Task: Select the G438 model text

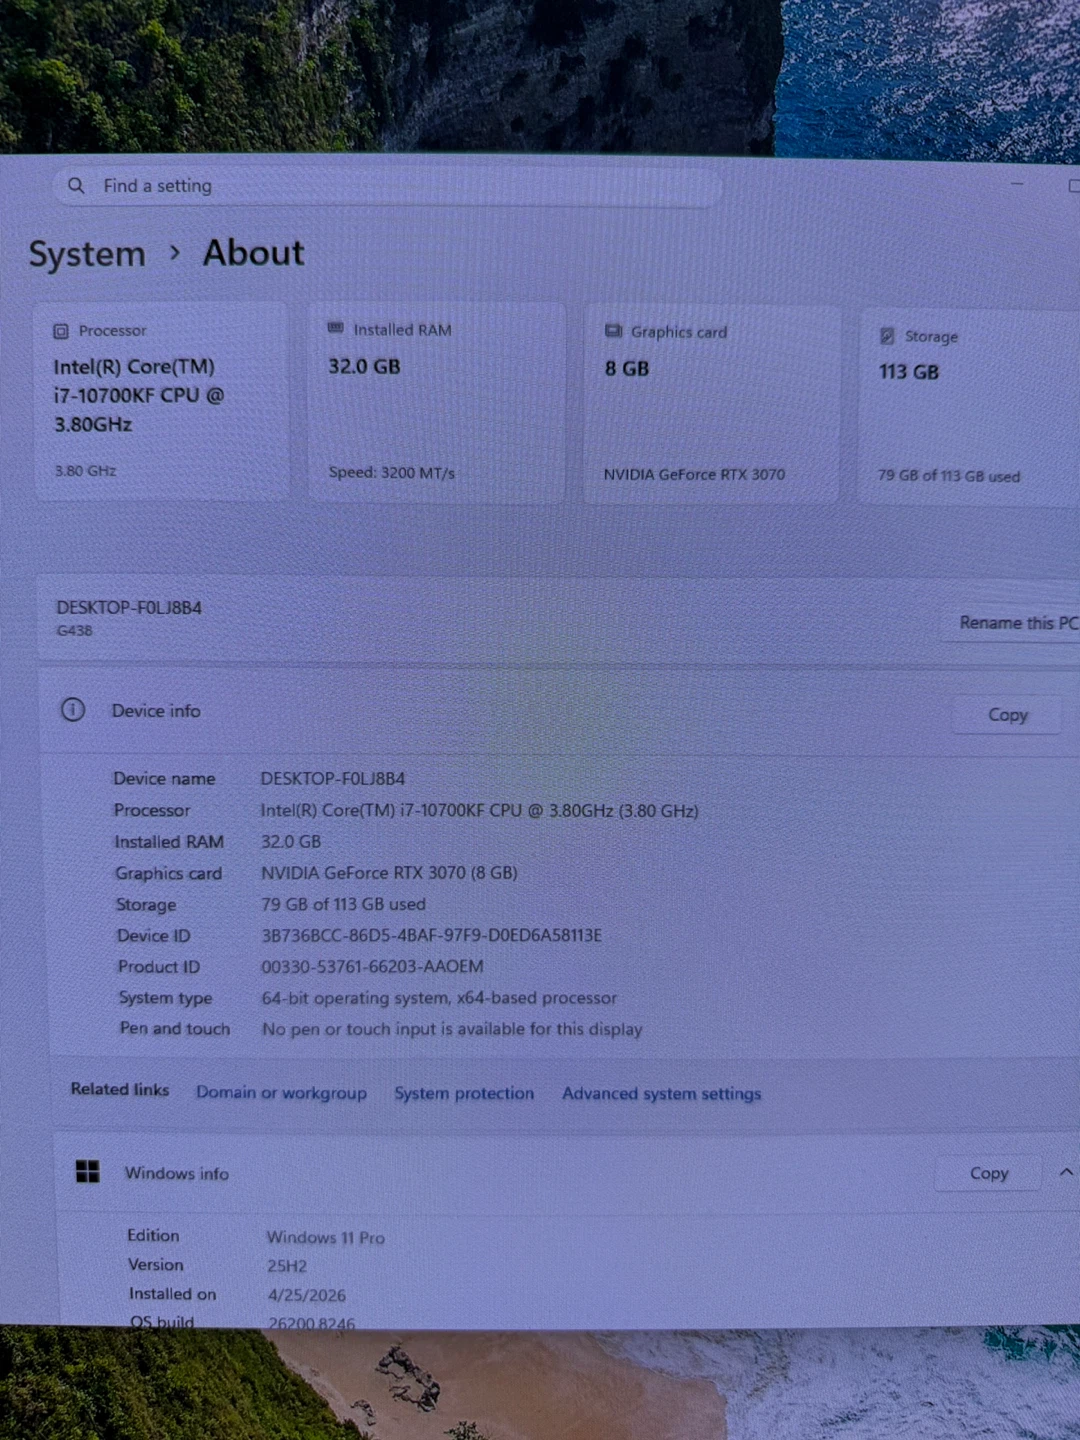Action: click(x=74, y=631)
